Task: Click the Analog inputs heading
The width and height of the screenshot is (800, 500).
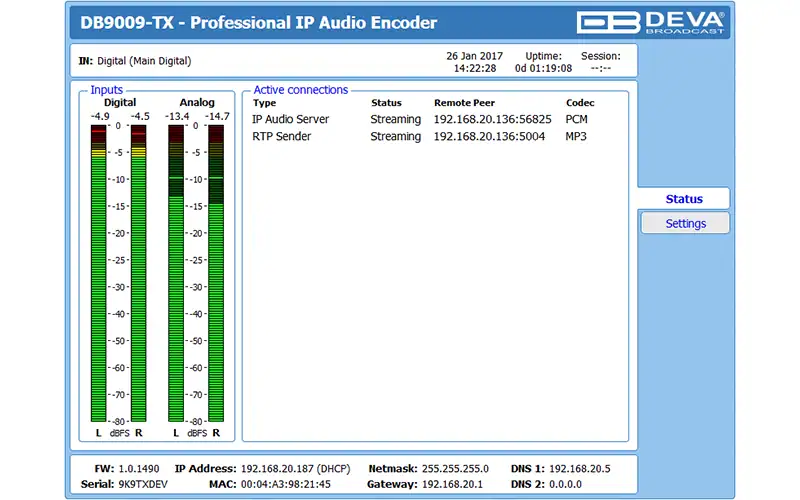Action: pyautogui.click(x=197, y=103)
